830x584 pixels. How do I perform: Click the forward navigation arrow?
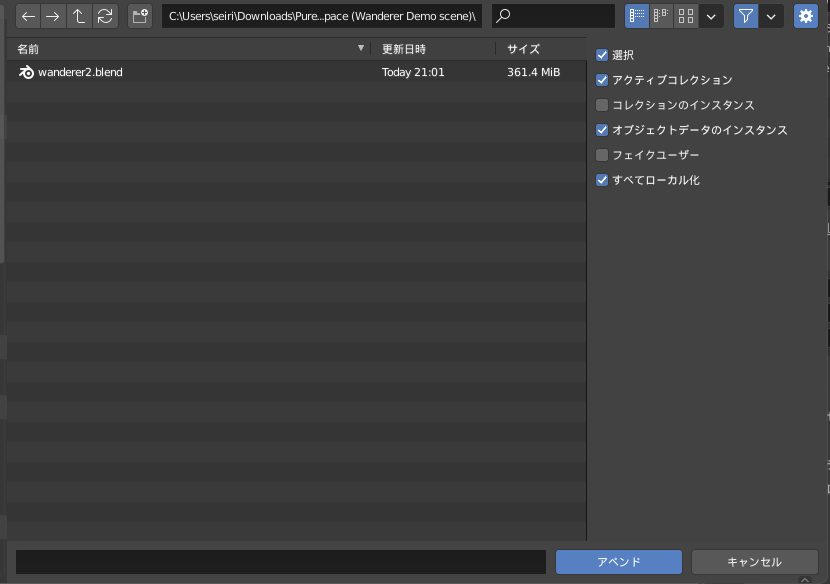pos(53,16)
